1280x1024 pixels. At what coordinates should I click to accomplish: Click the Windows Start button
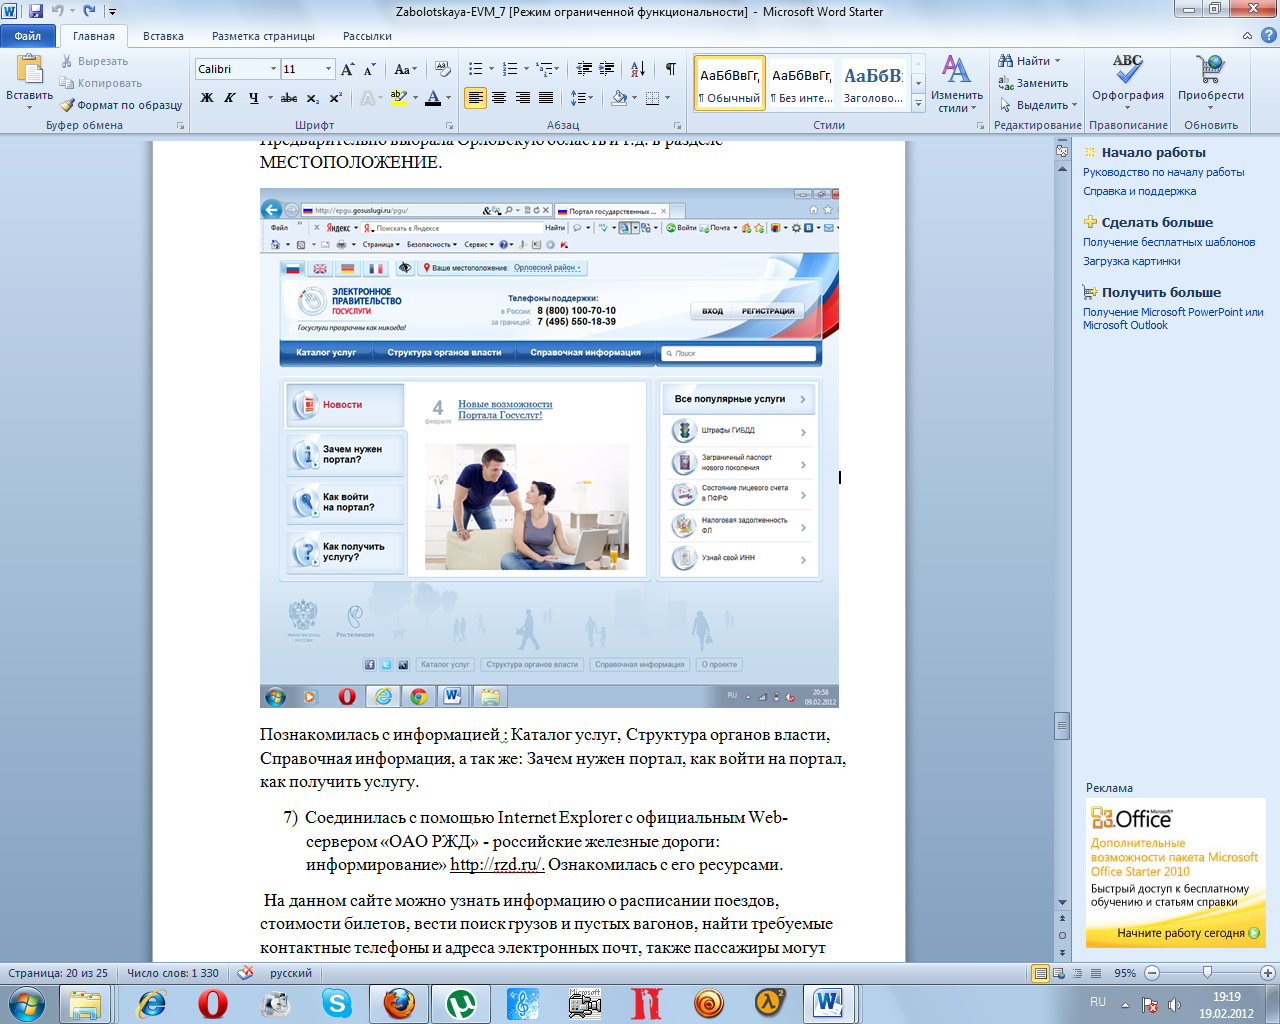click(x=26, y=1002)
